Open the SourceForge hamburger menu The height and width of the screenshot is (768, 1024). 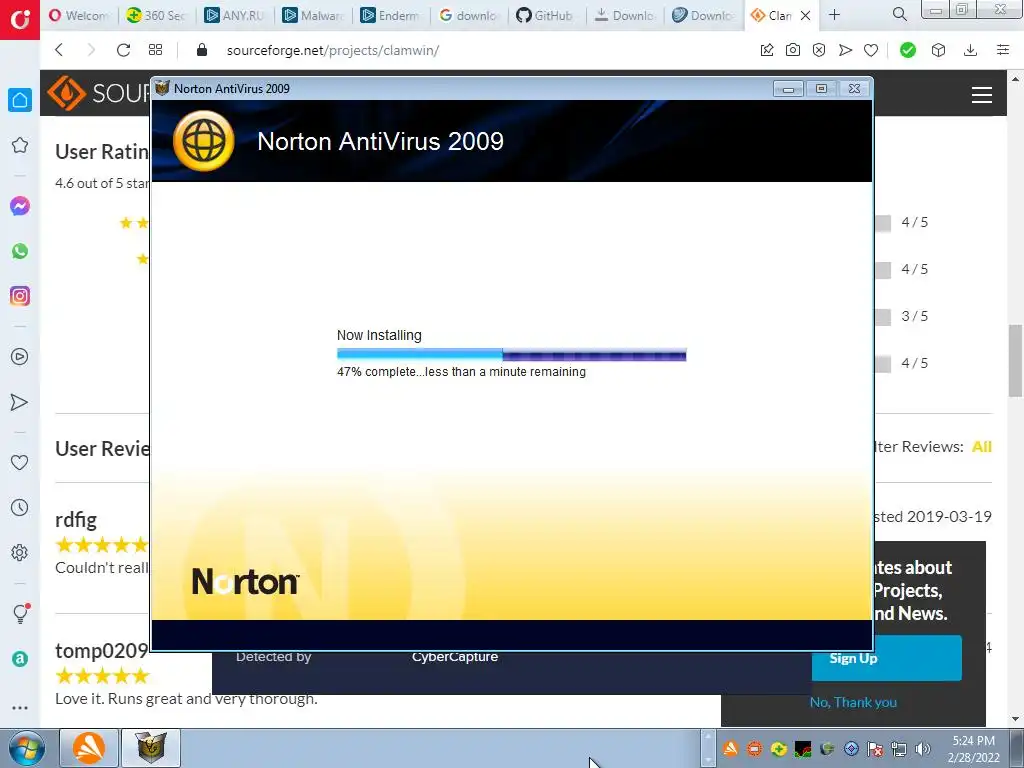(x=982, y=95)
